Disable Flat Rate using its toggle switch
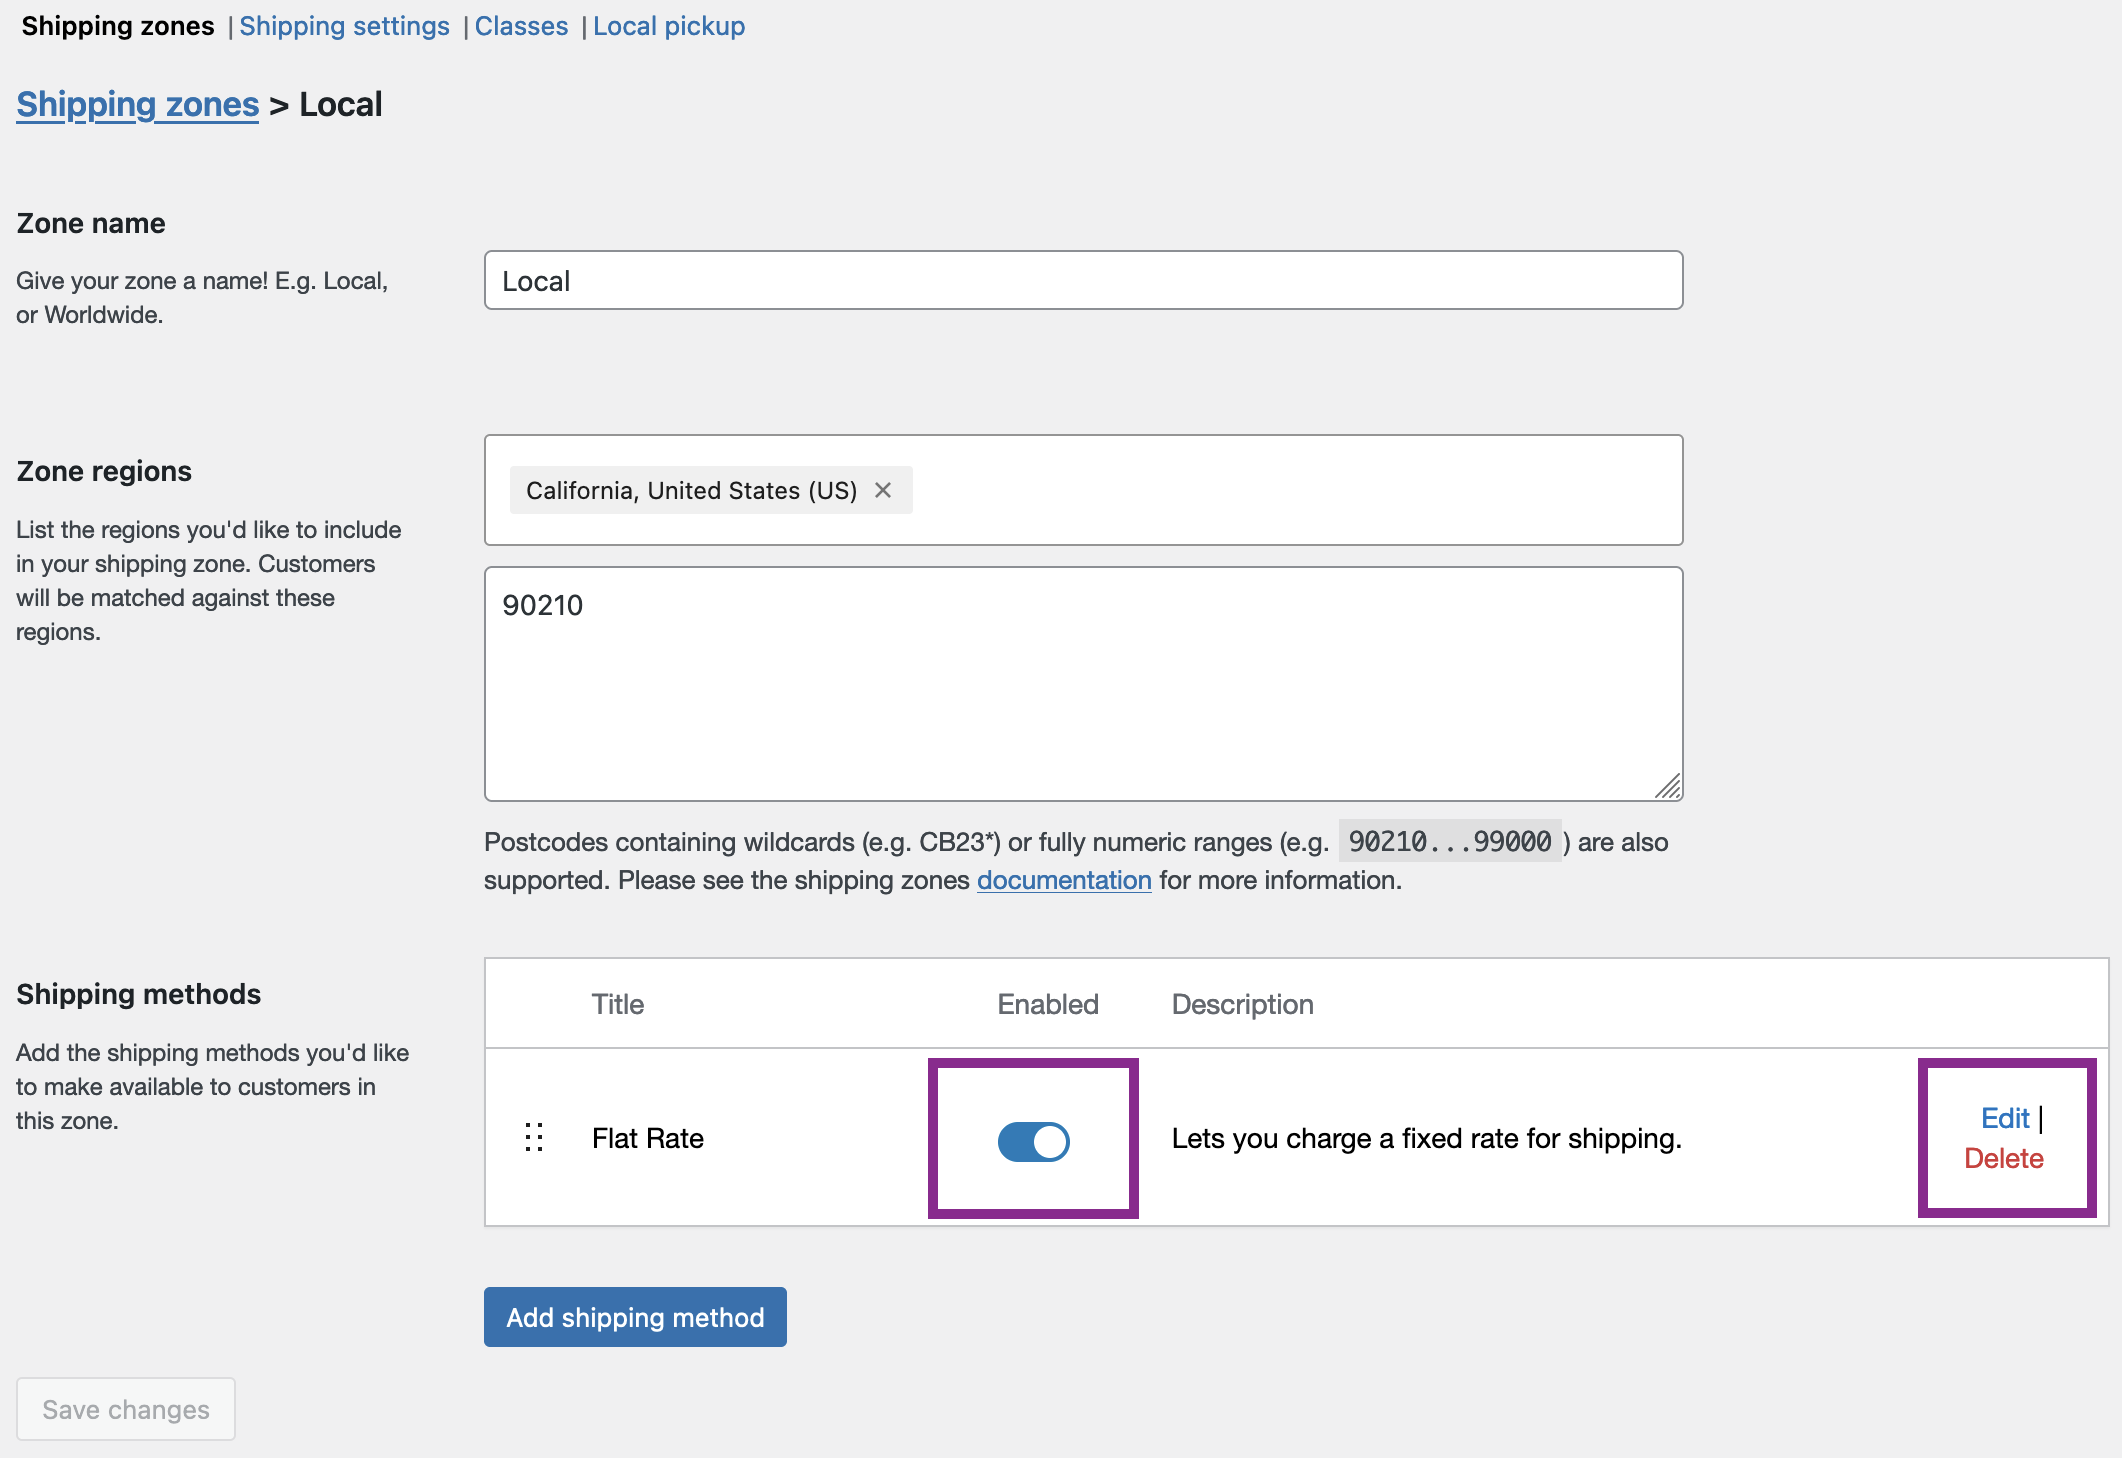2122x1458 pixels. [1033, 1141]
